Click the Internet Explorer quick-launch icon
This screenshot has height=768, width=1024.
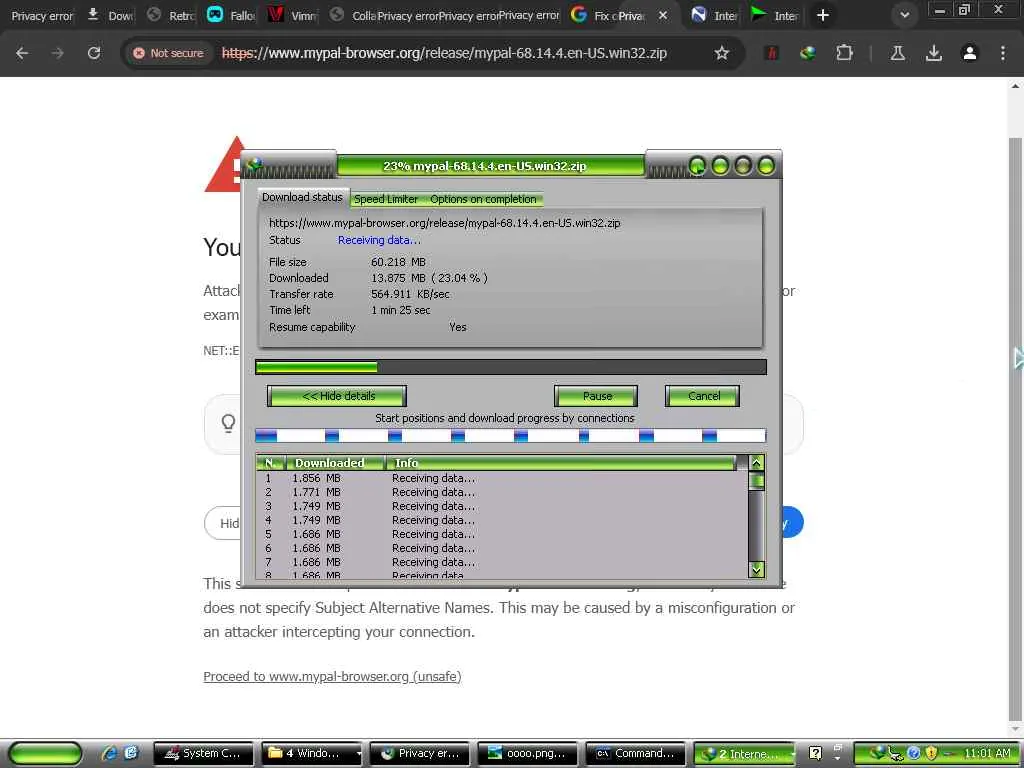tap(109, 753)
